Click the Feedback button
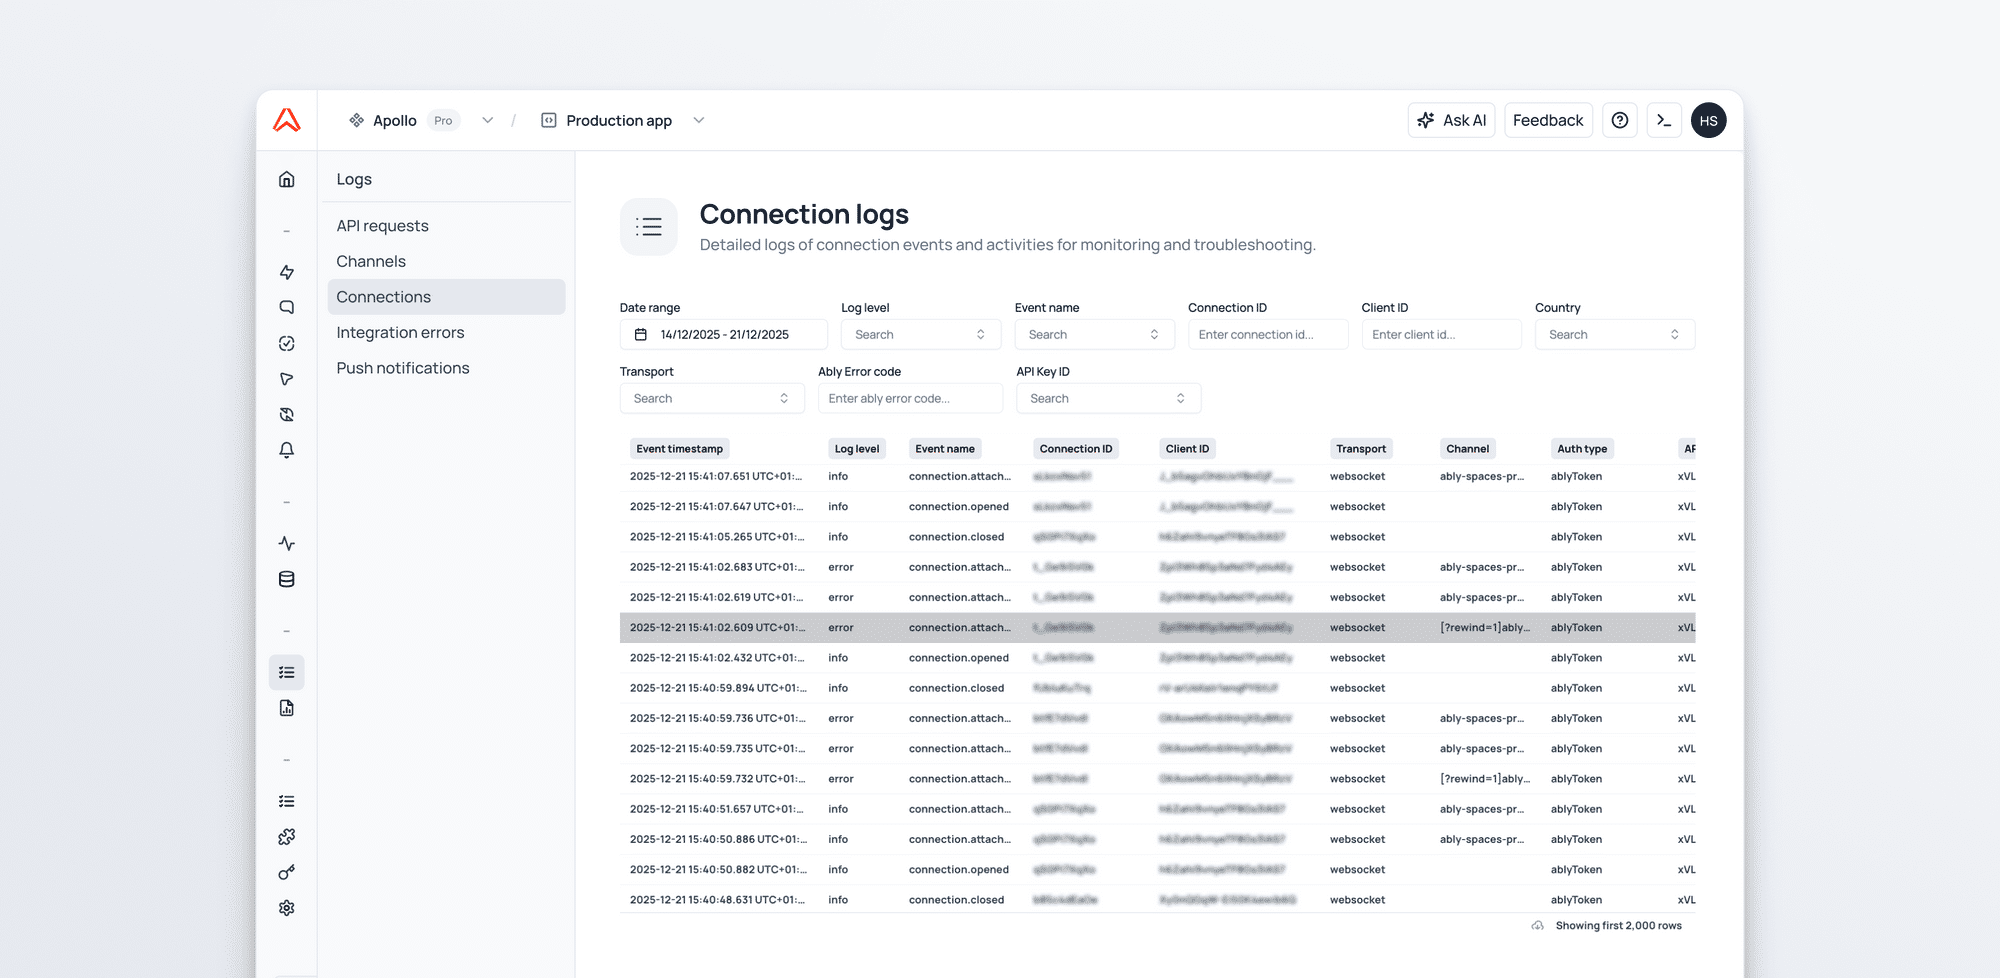 pos(1547,120)
